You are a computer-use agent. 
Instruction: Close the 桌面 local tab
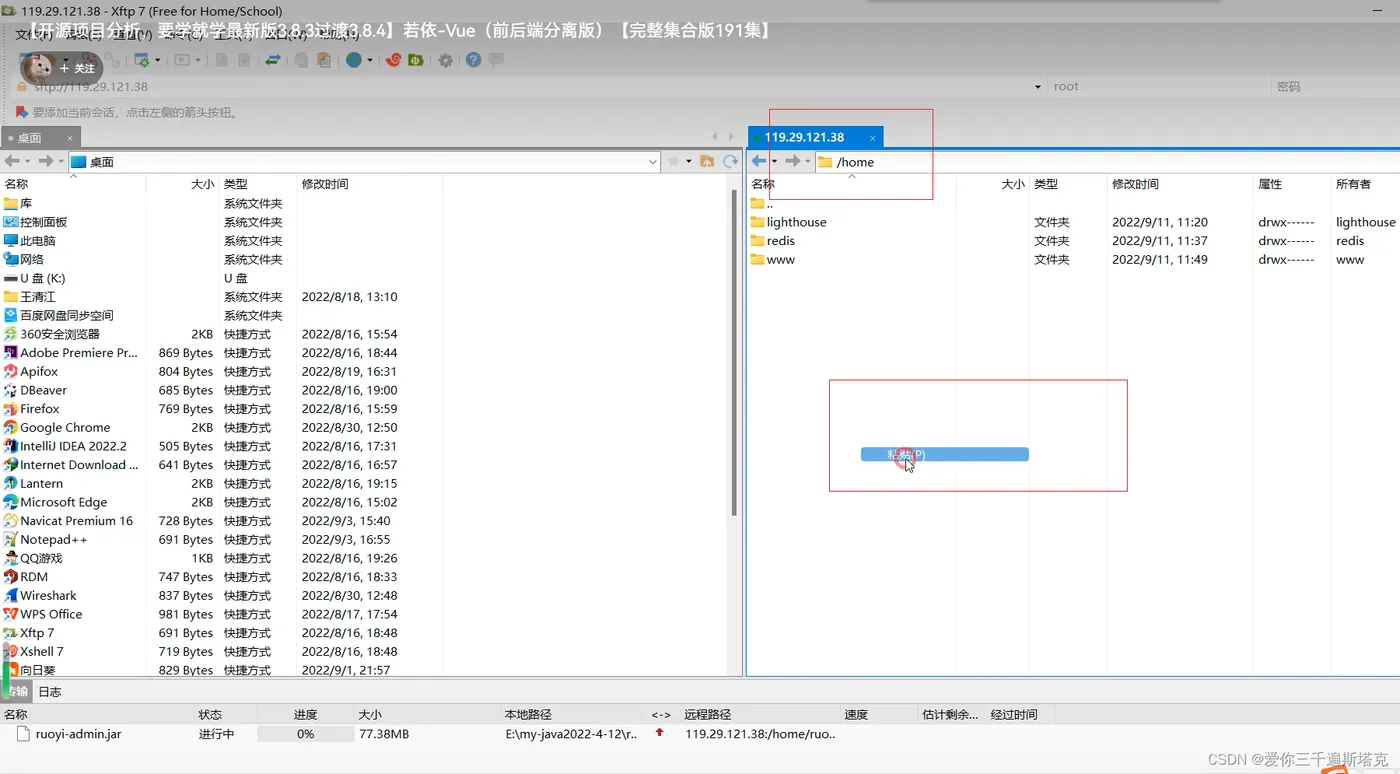click(x=70, y=138)
